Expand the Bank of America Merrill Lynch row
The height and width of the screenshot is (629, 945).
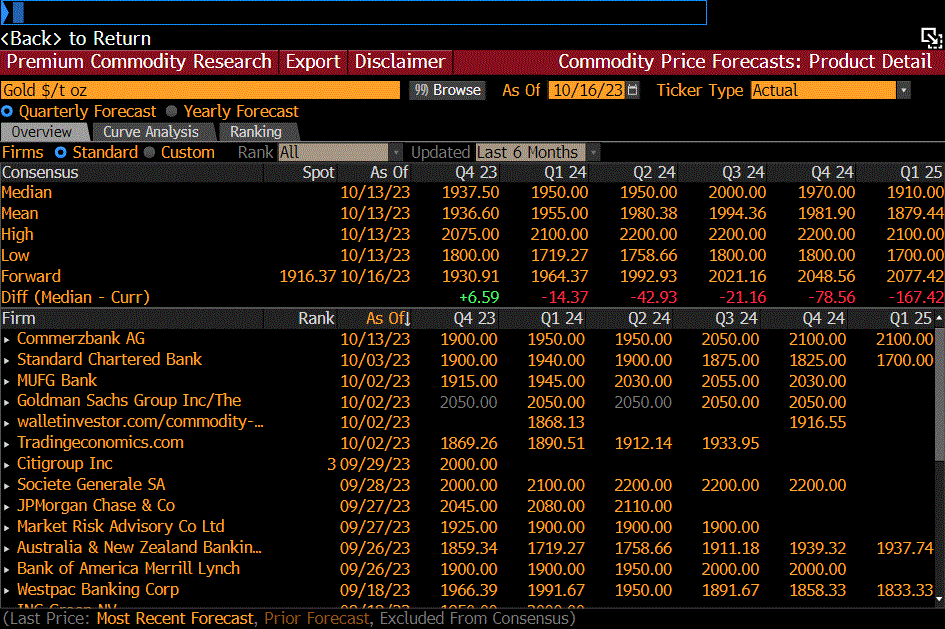(7, 570)
